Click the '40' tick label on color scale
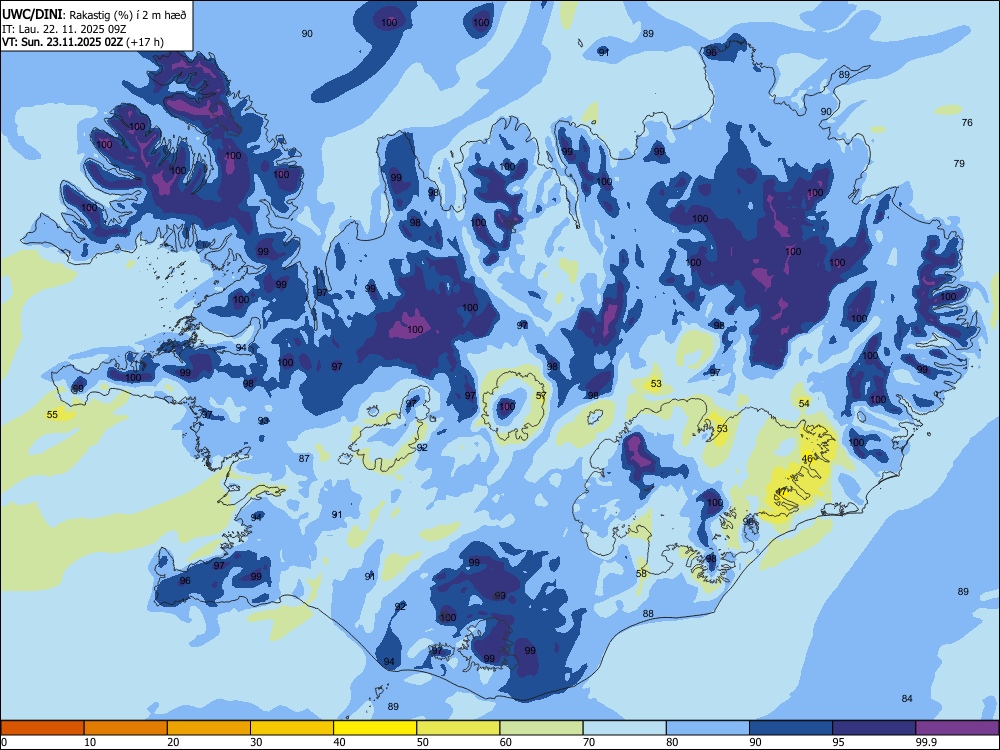1000x750 pixels. tap(339, 742)
